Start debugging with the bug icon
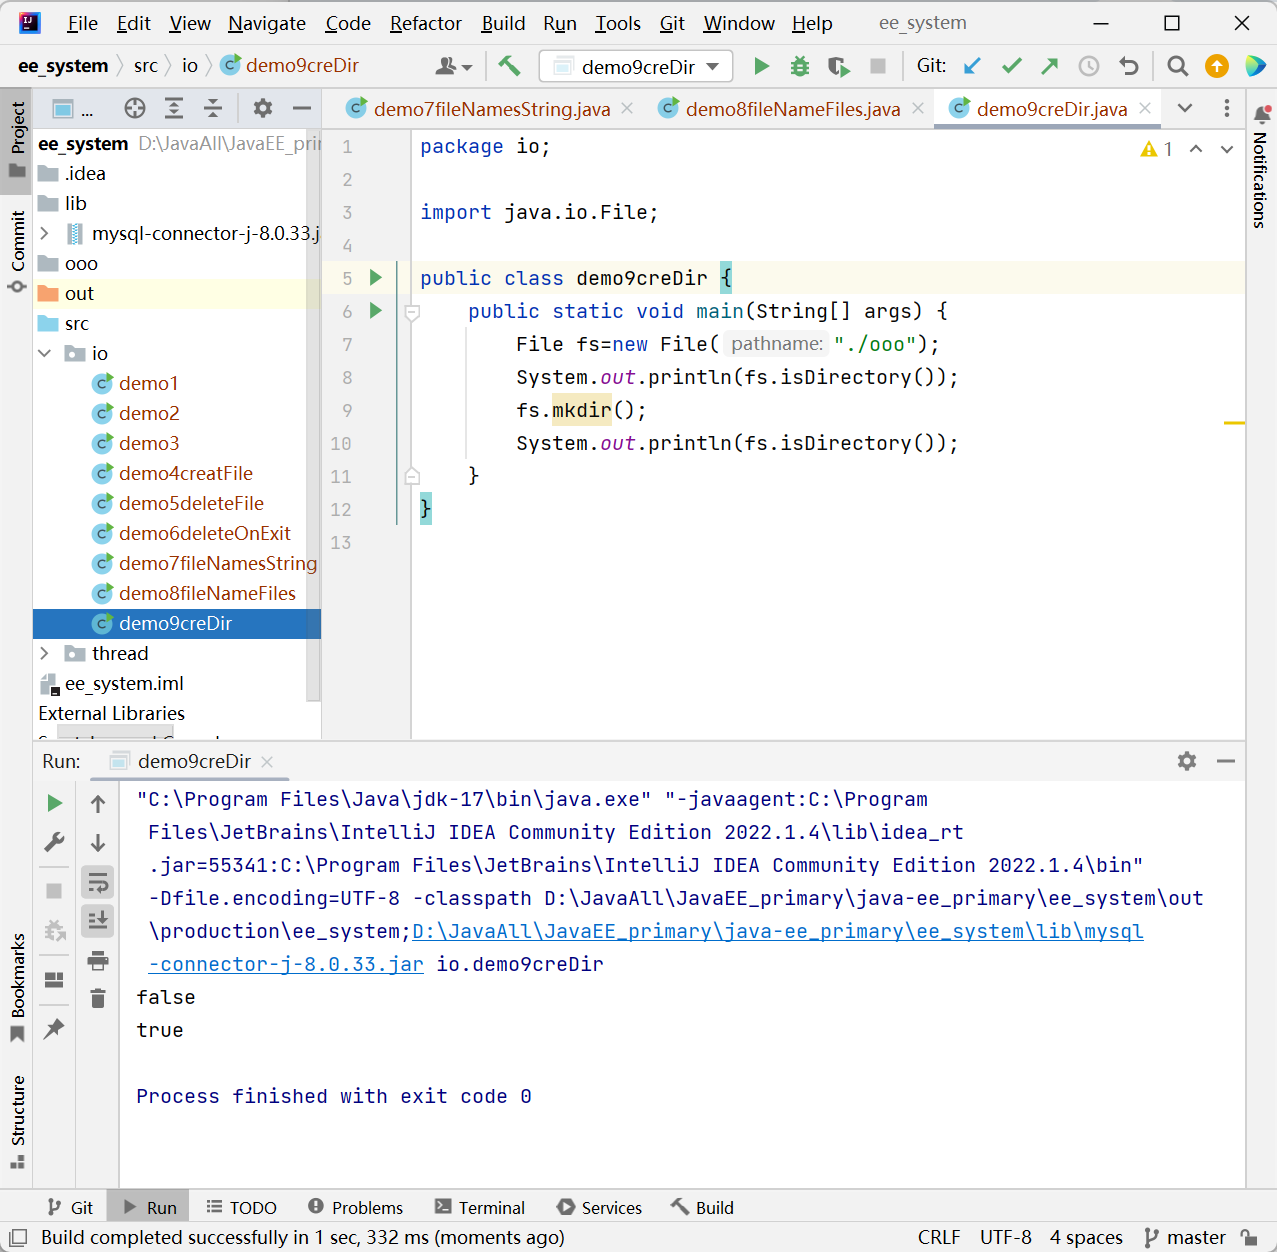Viewport: 1277px width, 1252px height. click(x=800, y=66)
